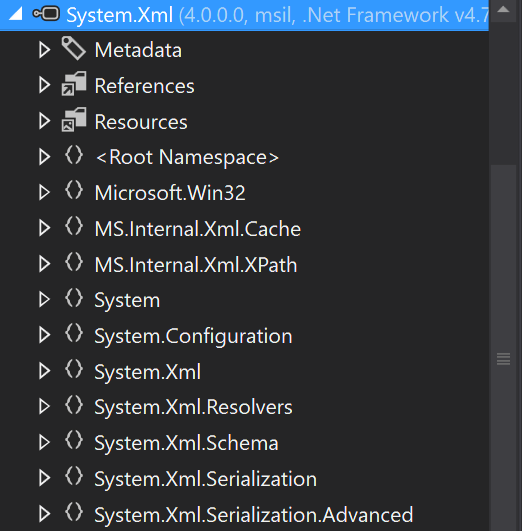
Task: Select the References row label
Action: 144,86
